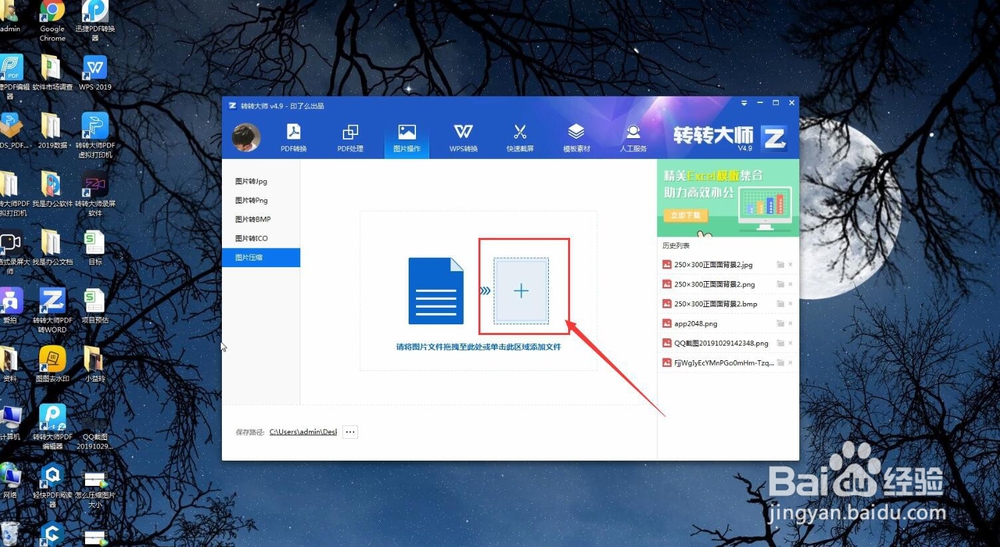Open the folder for QQ截图20191029142348.png
The image size is (1000, 547).
pos(780,343)
